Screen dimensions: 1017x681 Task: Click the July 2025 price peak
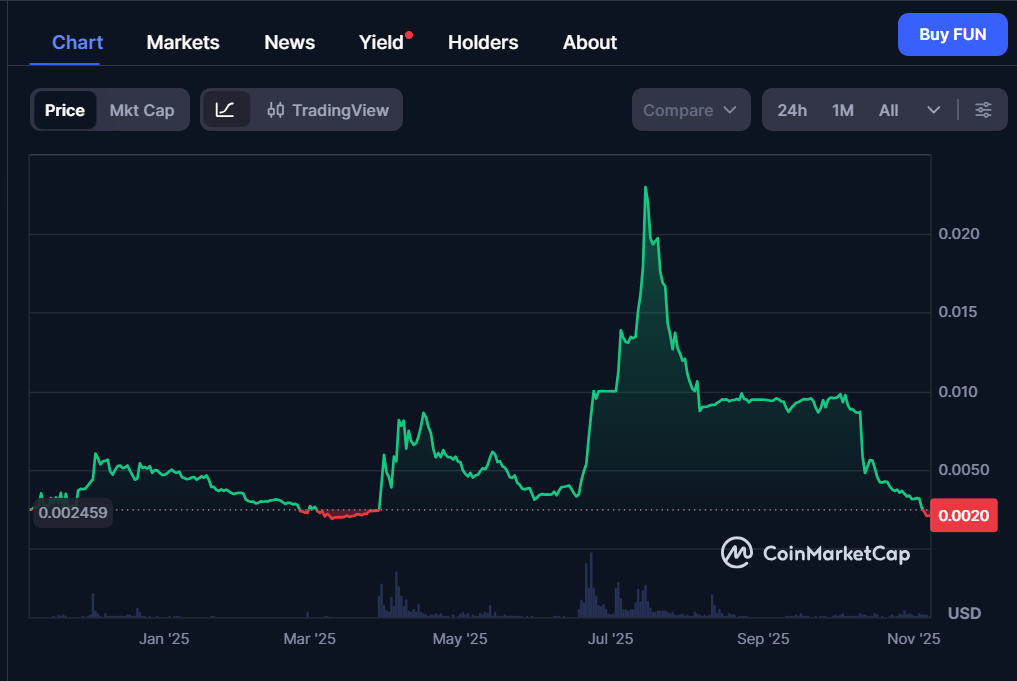tap(646, 188)
